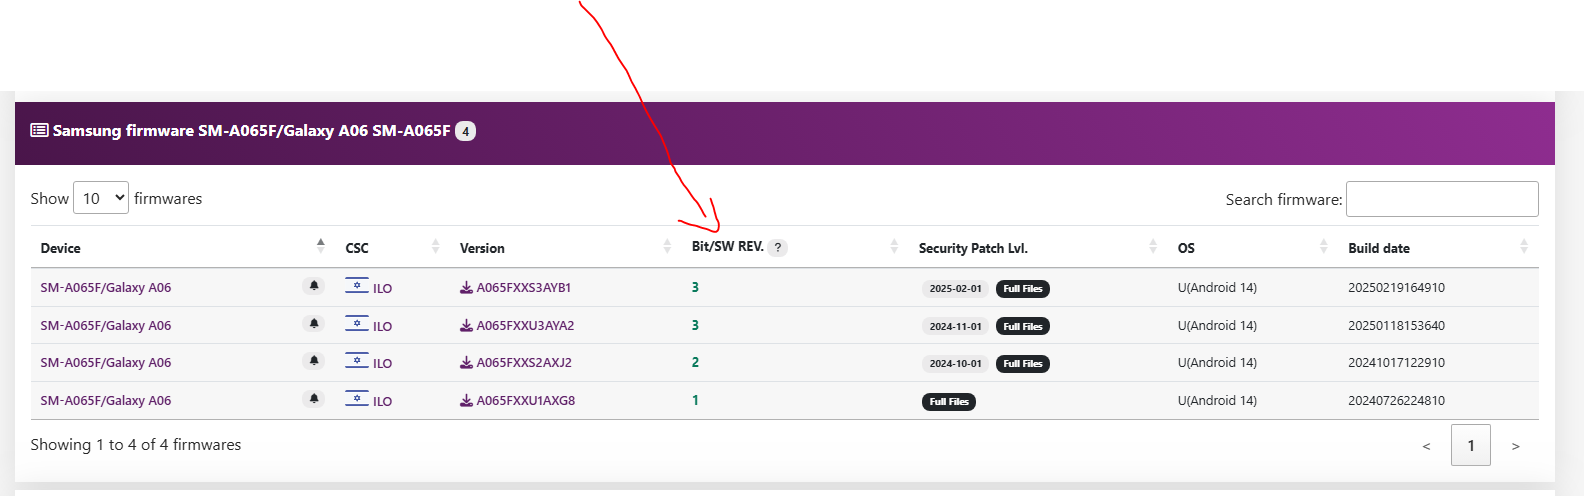Click build date 20250219164910
This screenshot has height=496, width=1584.
pyautogui.click(x=1396, y=287)
